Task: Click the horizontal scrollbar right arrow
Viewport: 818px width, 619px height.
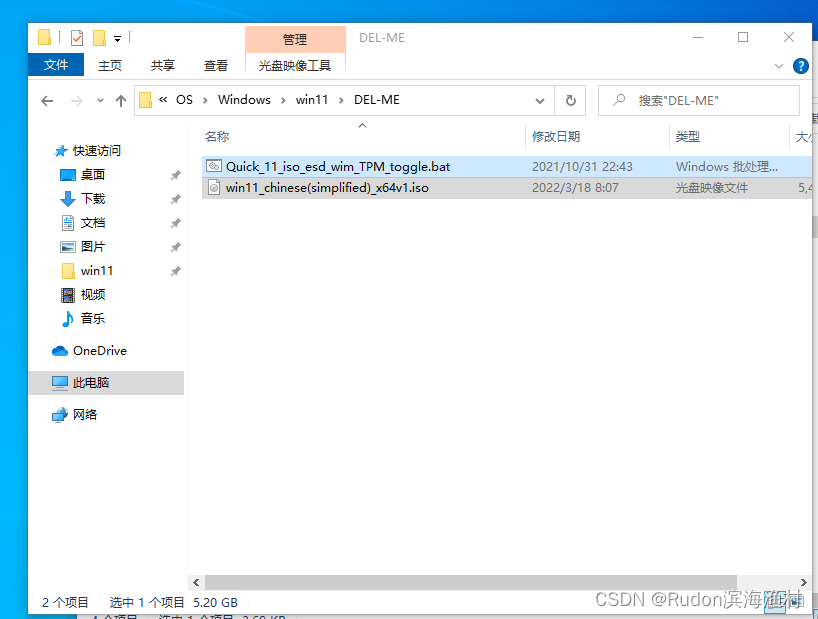Action: pyautogui.click(x=803, y=582)
